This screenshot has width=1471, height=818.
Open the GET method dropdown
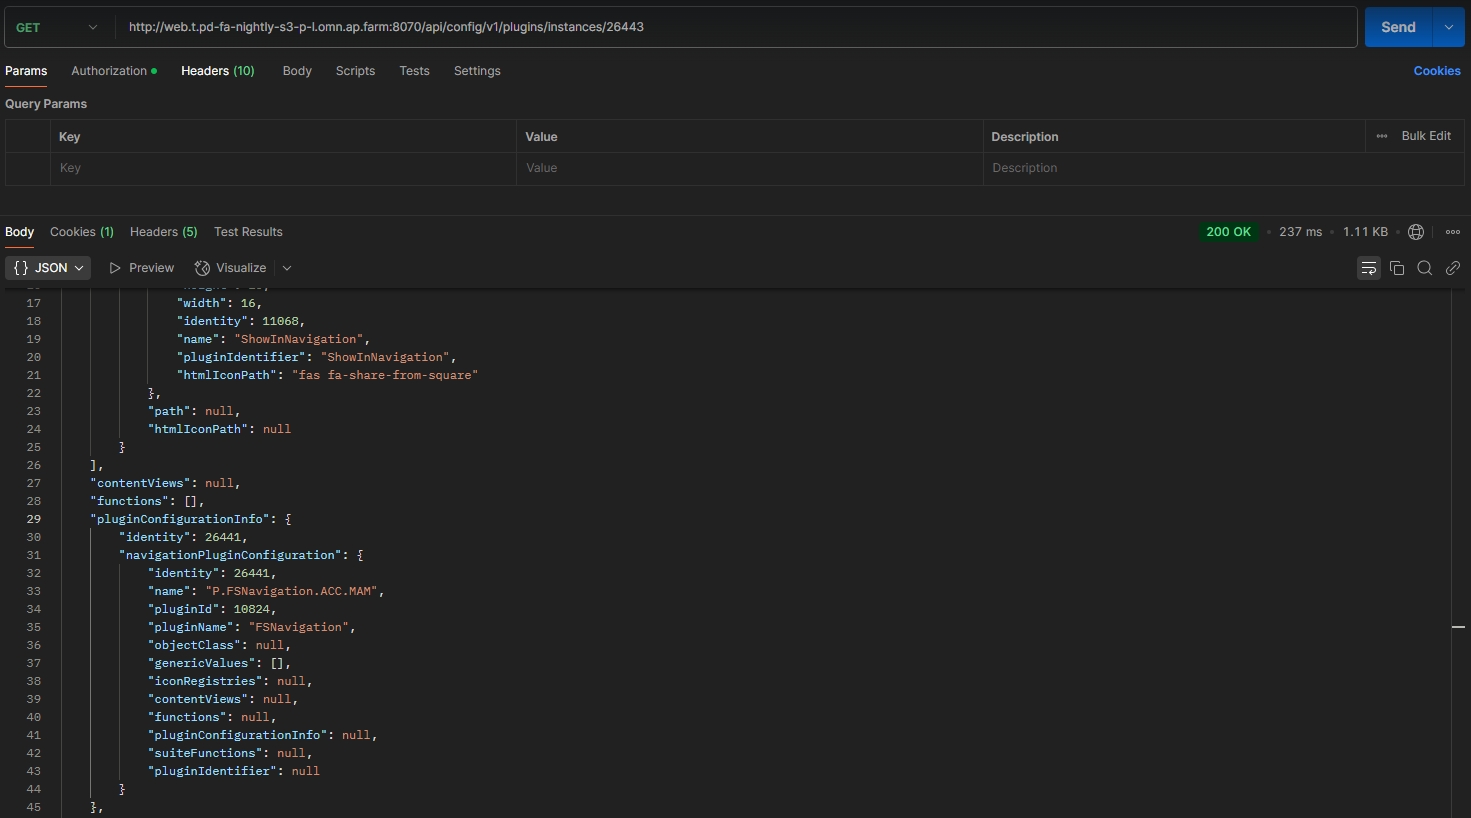coord(57,28)
